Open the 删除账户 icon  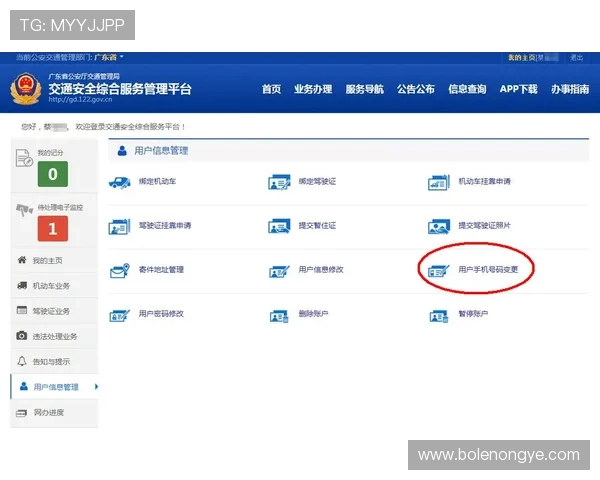[x=279, y=316]
